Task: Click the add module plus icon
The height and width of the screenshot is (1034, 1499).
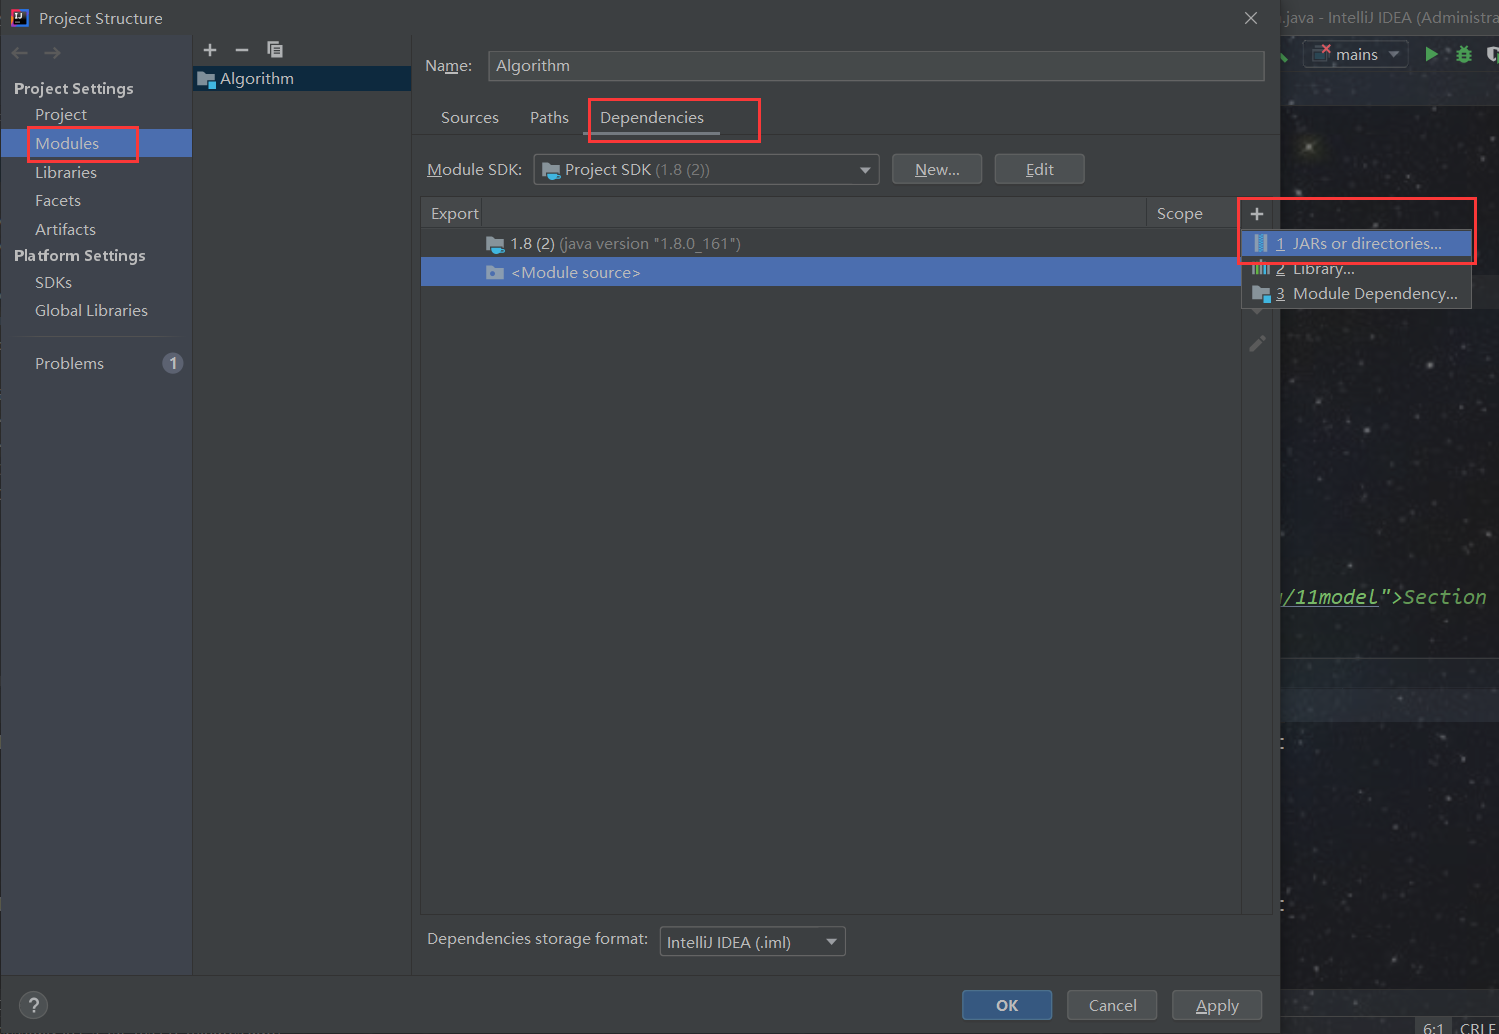Action: coord(210,50)
